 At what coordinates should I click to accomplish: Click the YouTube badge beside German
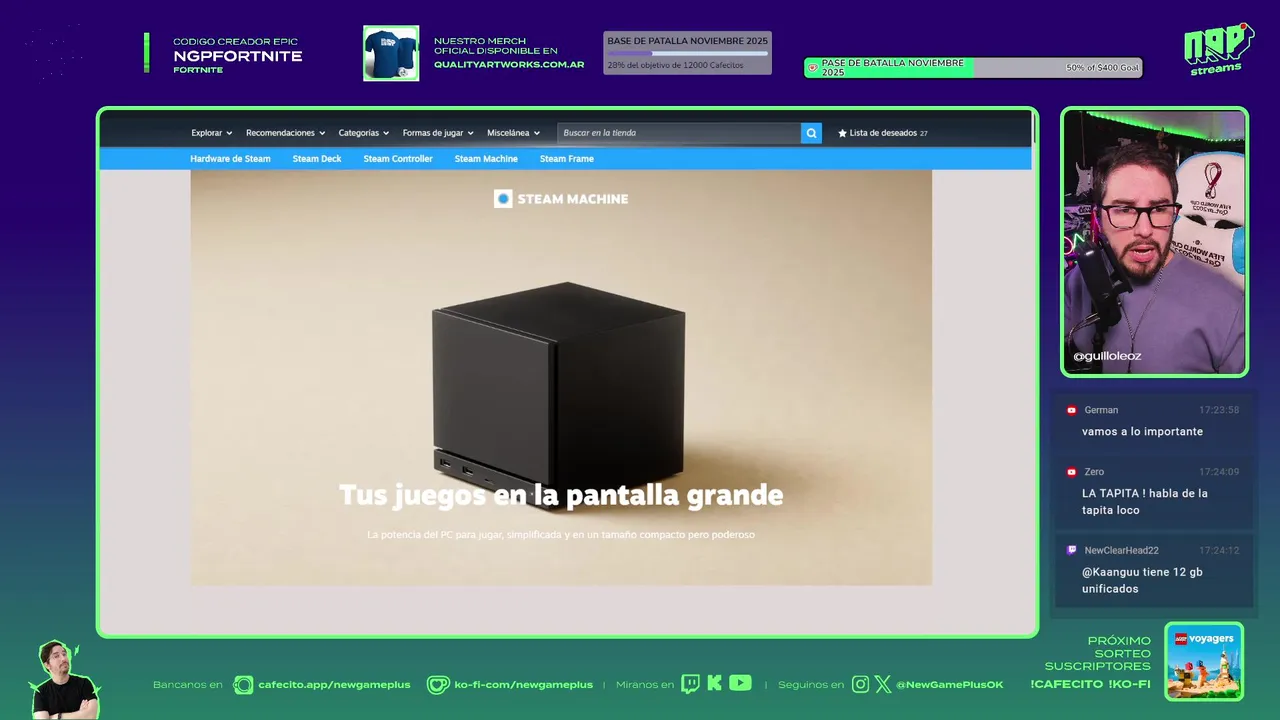click(1071, 410)
